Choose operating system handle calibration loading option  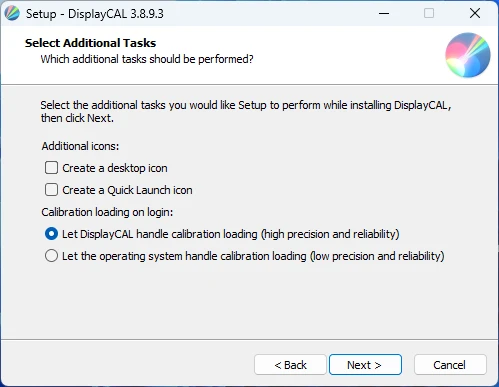click(51, 256)
